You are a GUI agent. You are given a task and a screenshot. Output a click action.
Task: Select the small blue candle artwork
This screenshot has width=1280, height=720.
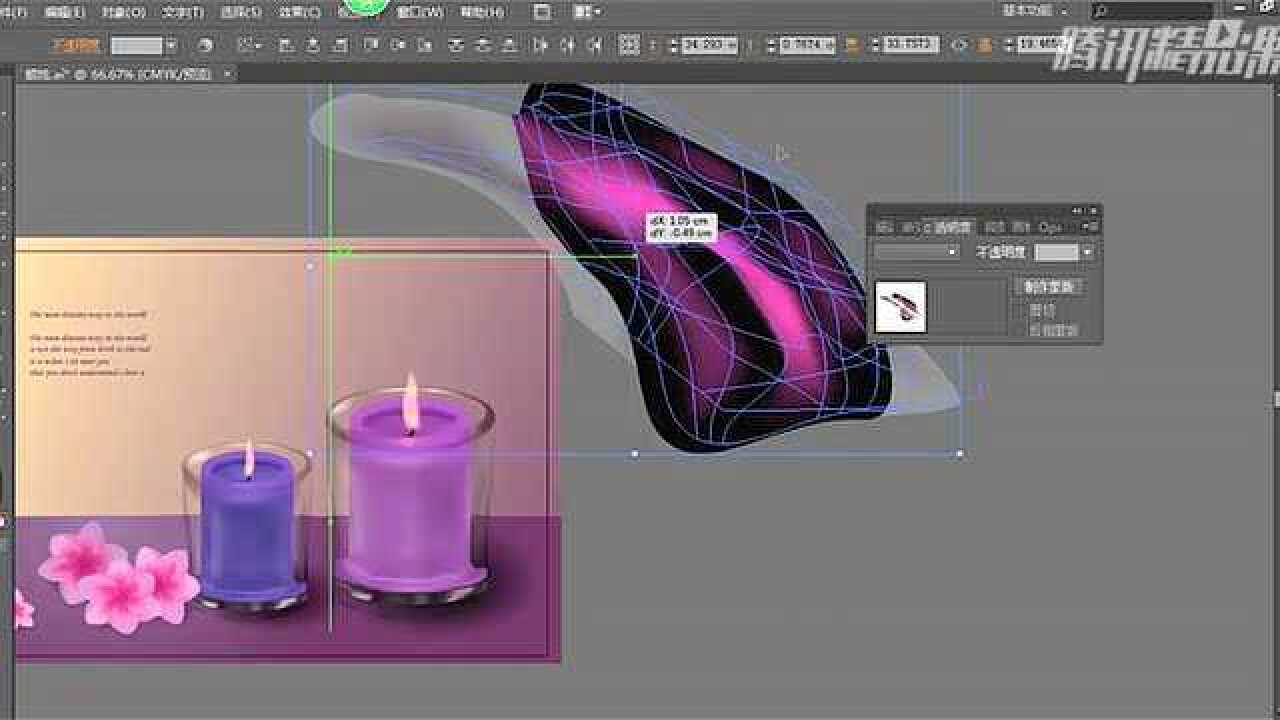247,525
